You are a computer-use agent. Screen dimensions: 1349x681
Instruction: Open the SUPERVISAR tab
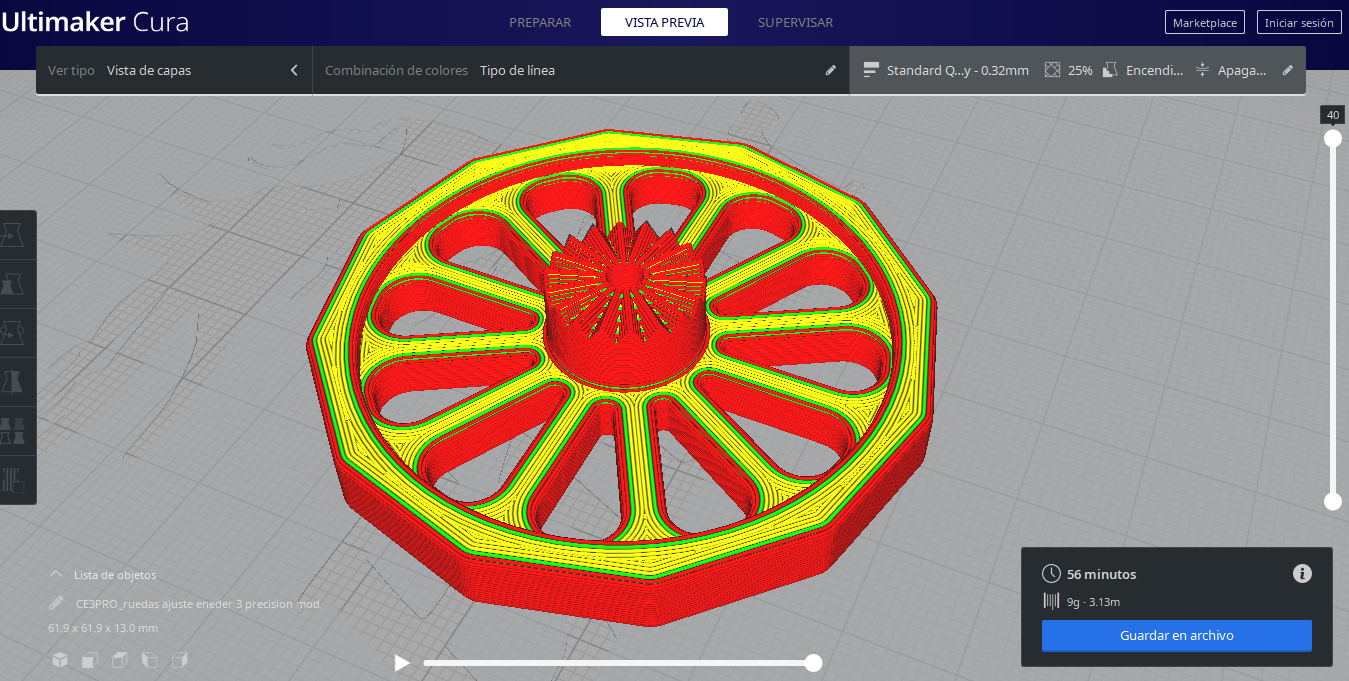point(795,22)
